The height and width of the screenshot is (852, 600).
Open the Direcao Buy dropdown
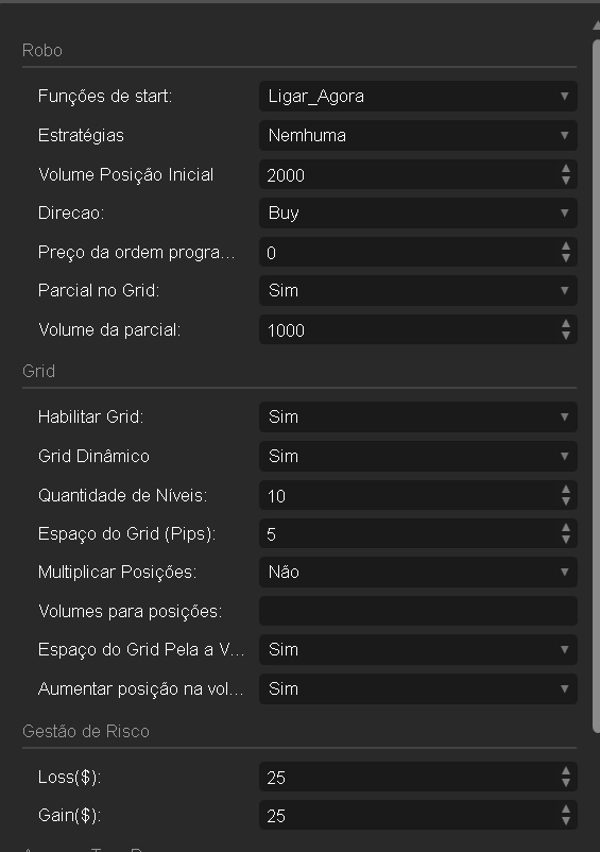(417, 213)
